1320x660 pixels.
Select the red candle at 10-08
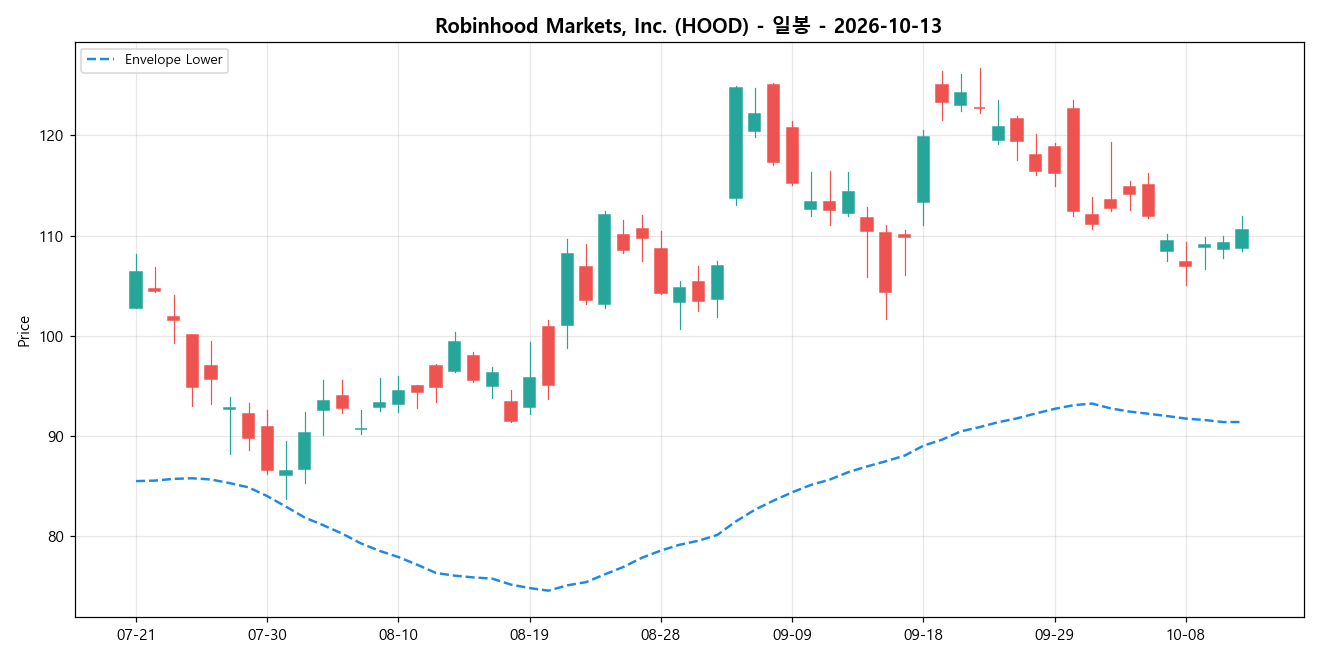tap(1185, 264)
